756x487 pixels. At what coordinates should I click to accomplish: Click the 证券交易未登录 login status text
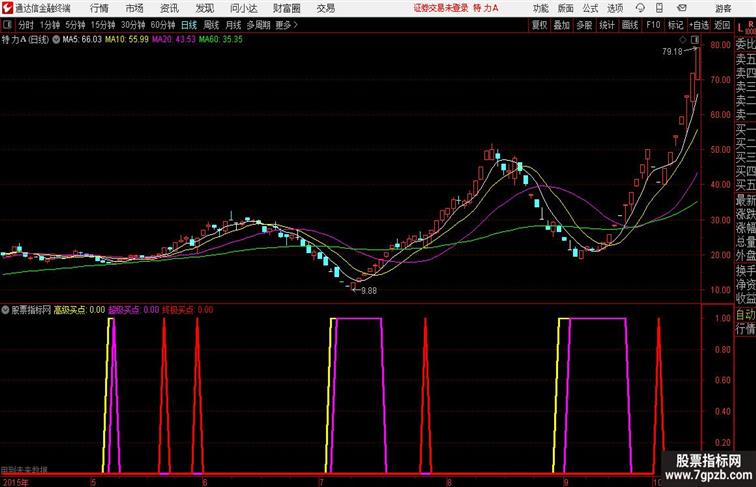[x=441, y=8]
